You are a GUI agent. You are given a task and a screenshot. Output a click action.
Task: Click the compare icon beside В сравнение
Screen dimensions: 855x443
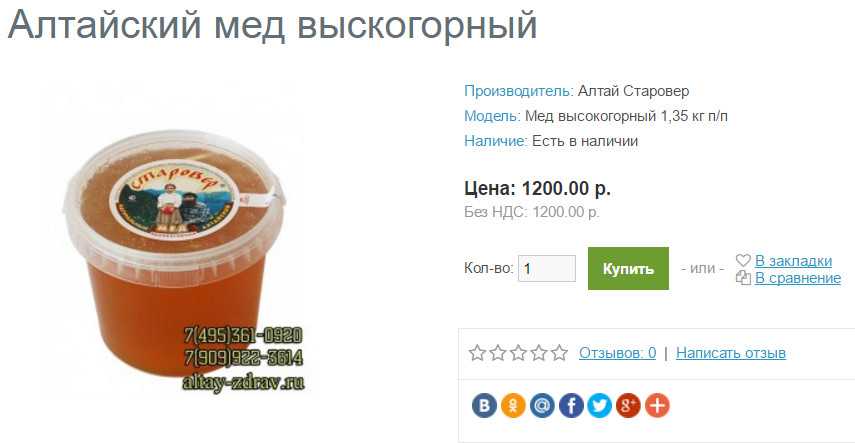click(x=743, y=278)
